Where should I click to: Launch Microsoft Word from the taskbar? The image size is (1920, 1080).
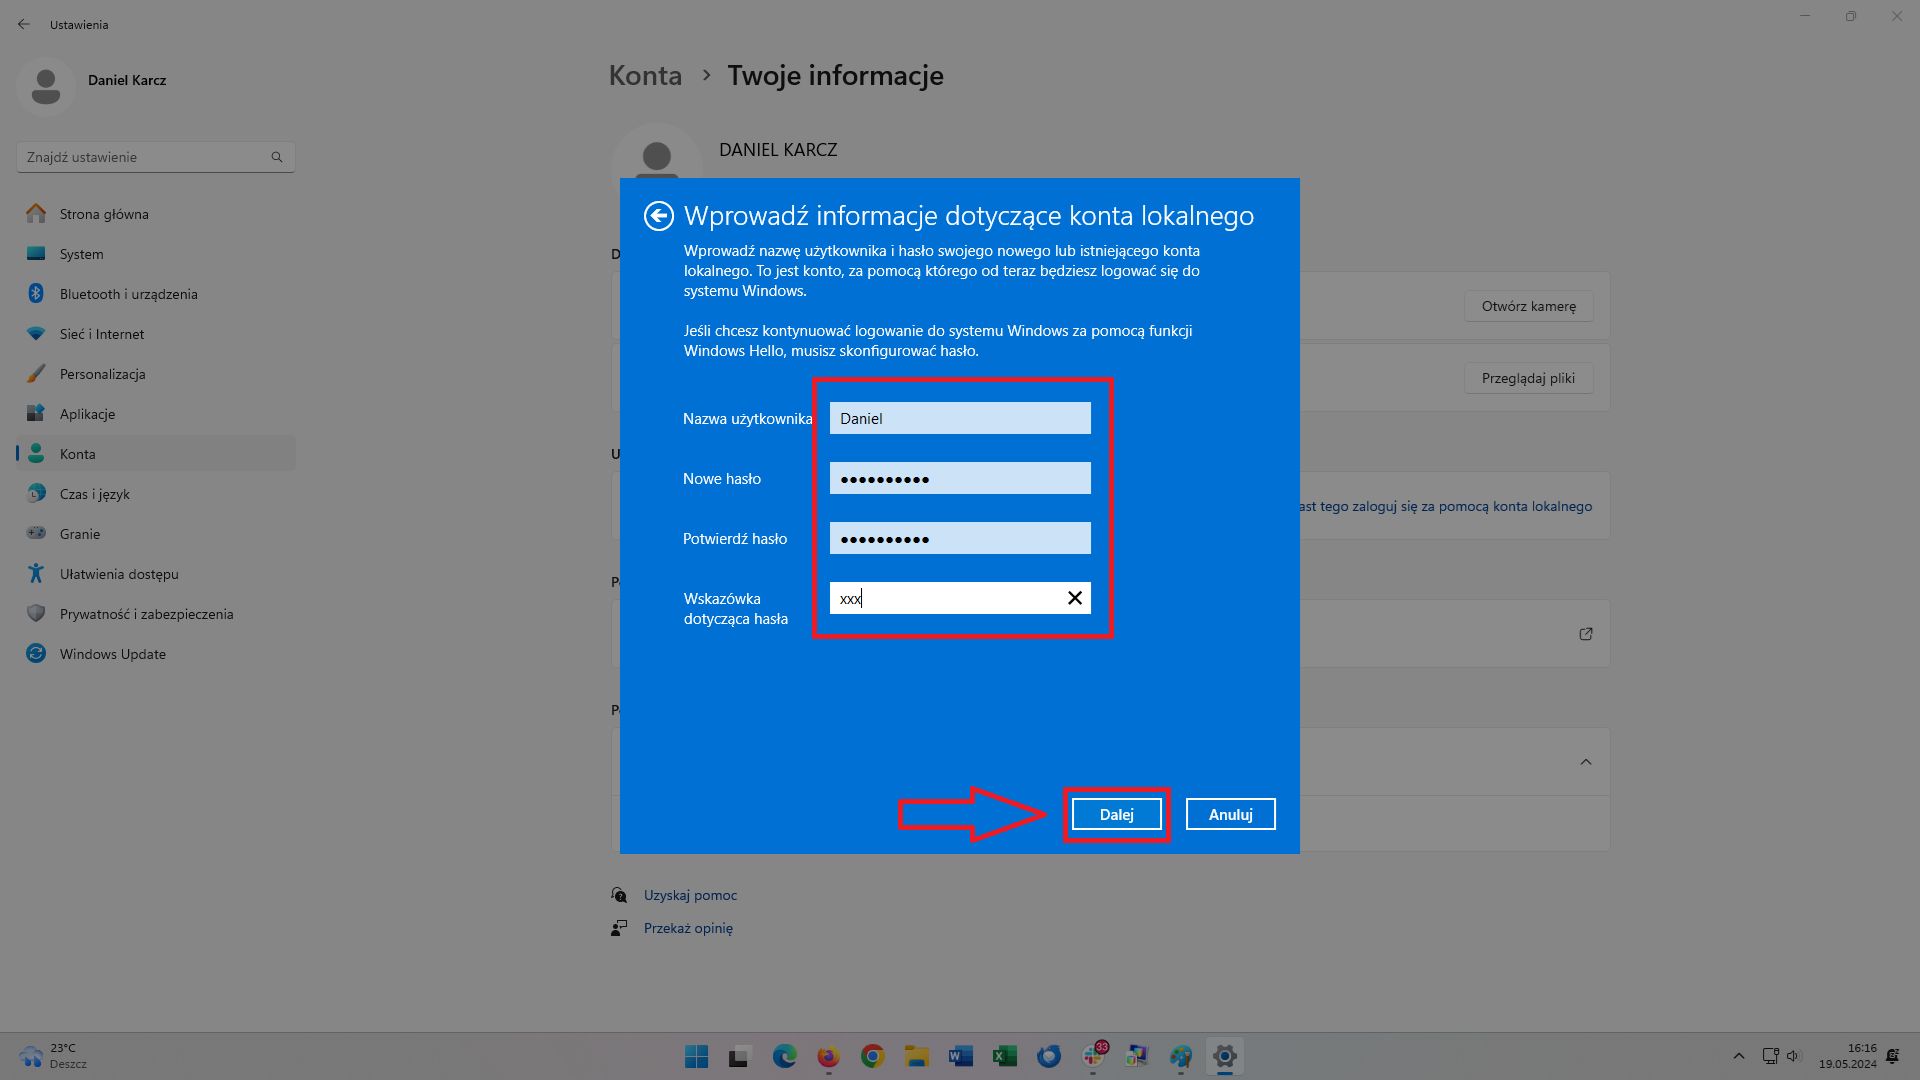point(960,1056)
